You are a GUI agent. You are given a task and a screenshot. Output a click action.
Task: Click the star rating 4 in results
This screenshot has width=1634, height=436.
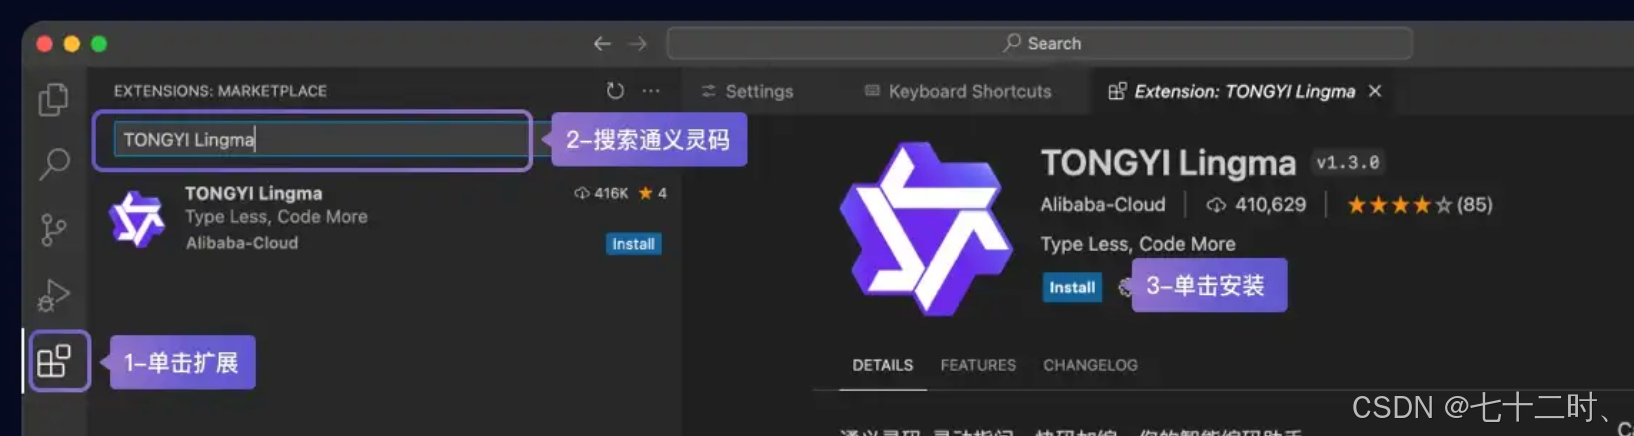coord(653,193)
